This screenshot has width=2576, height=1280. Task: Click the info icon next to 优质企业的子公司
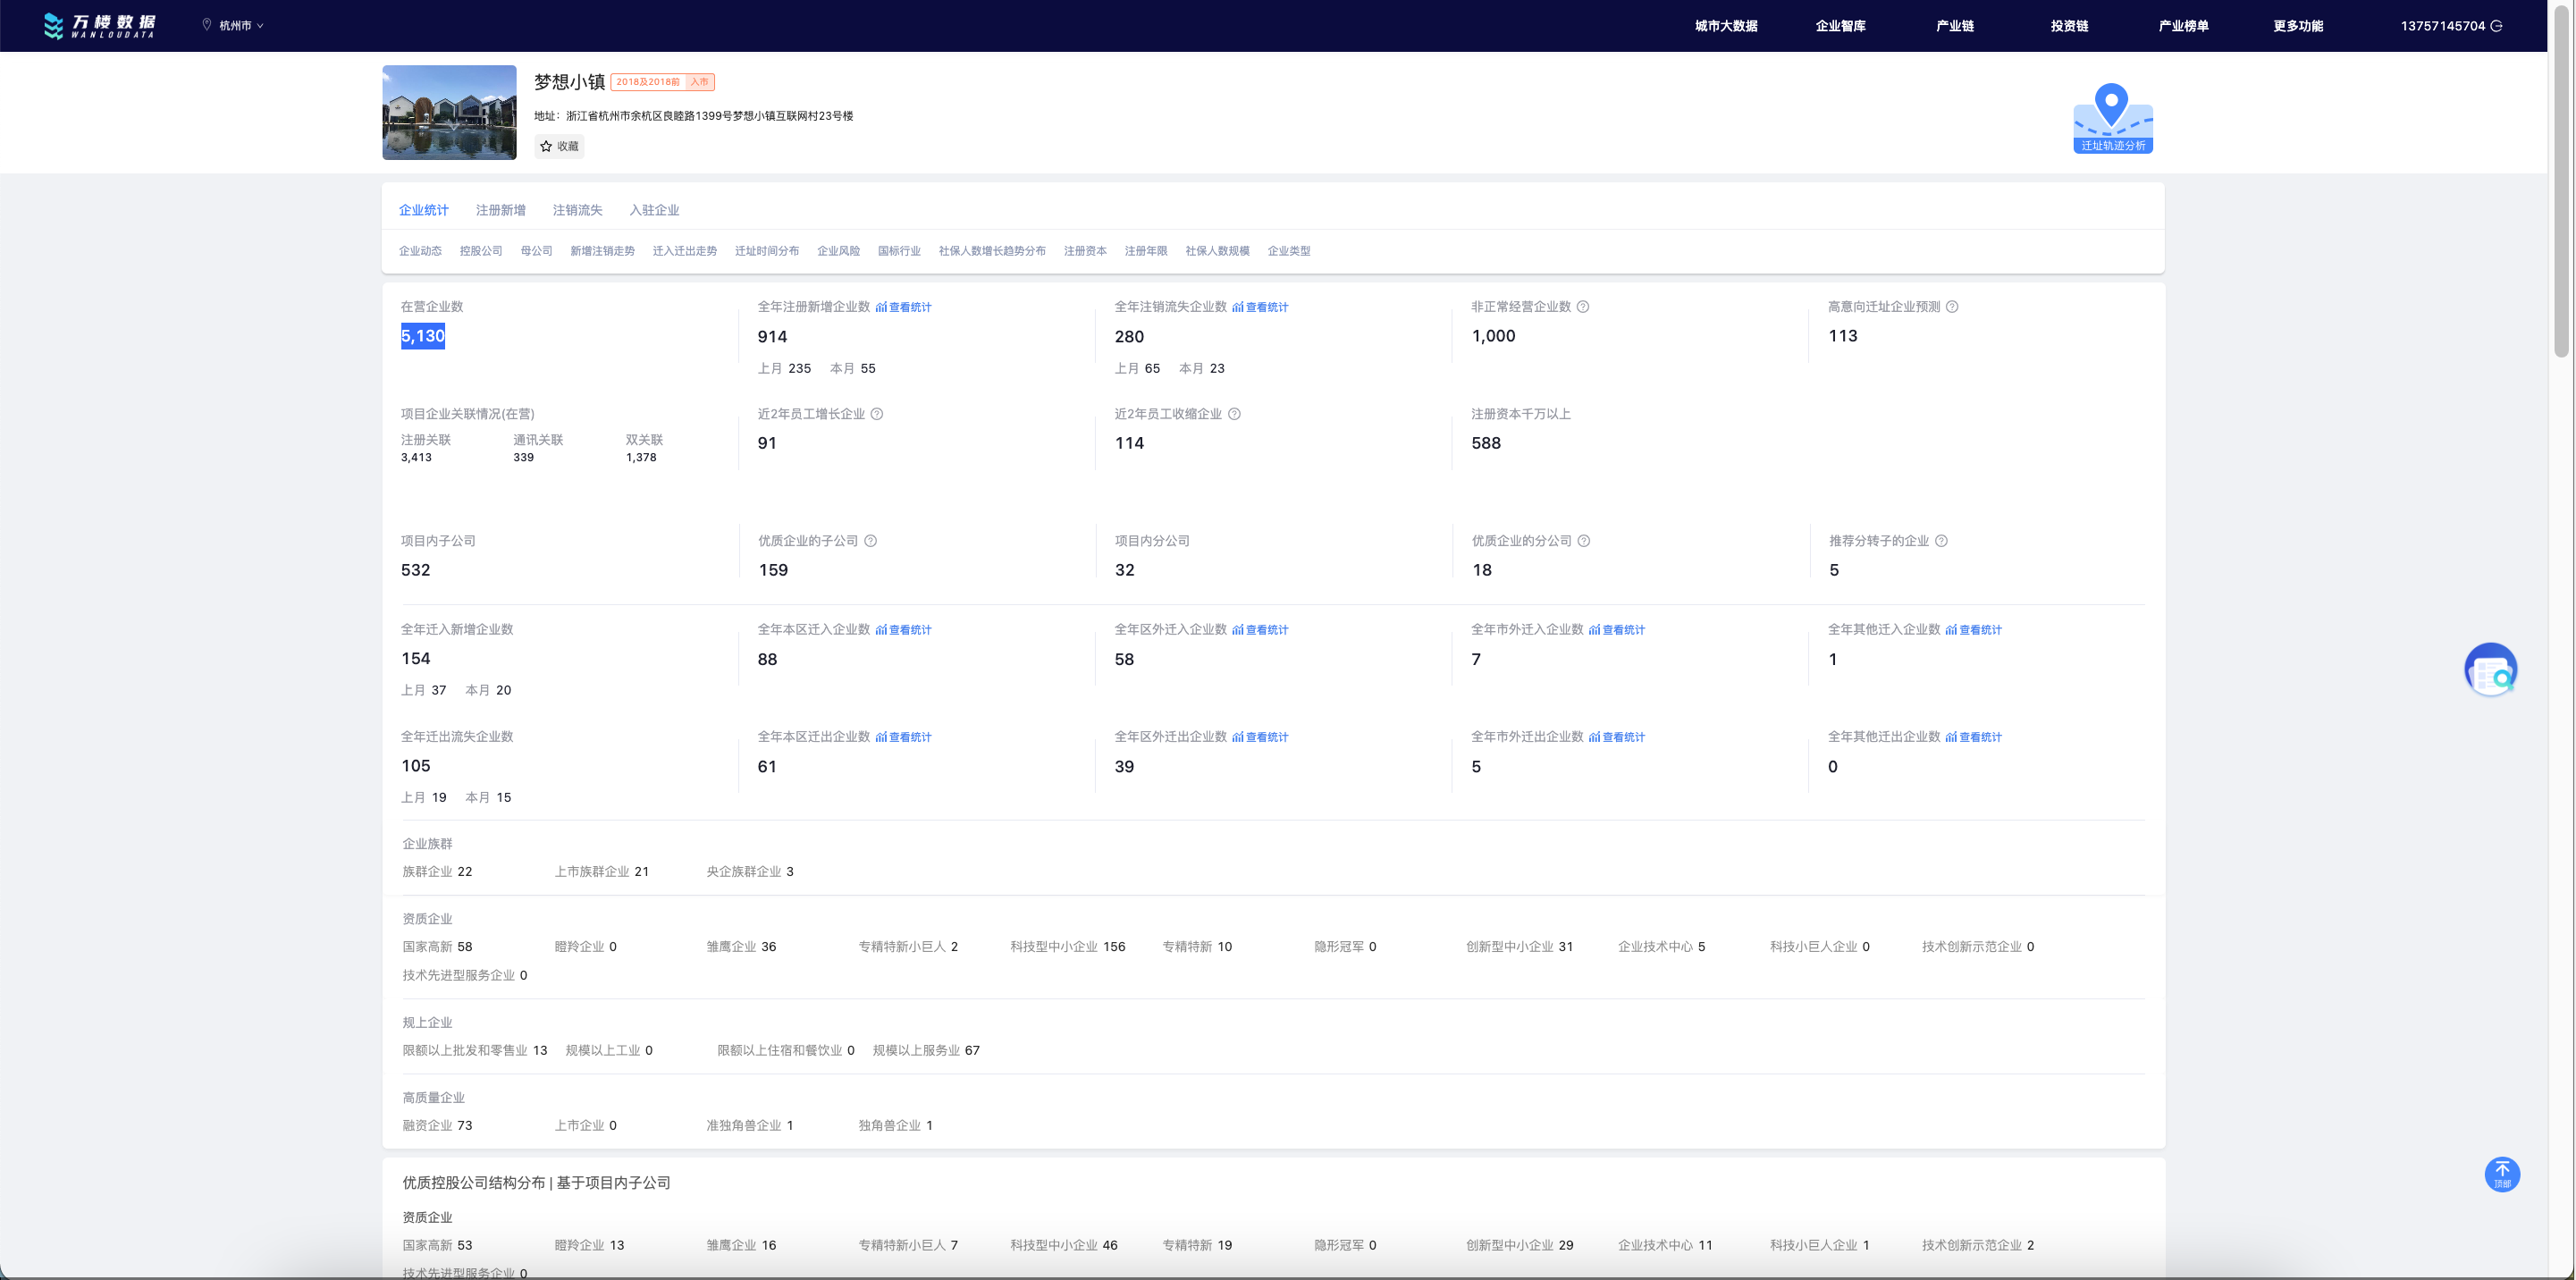871,541
